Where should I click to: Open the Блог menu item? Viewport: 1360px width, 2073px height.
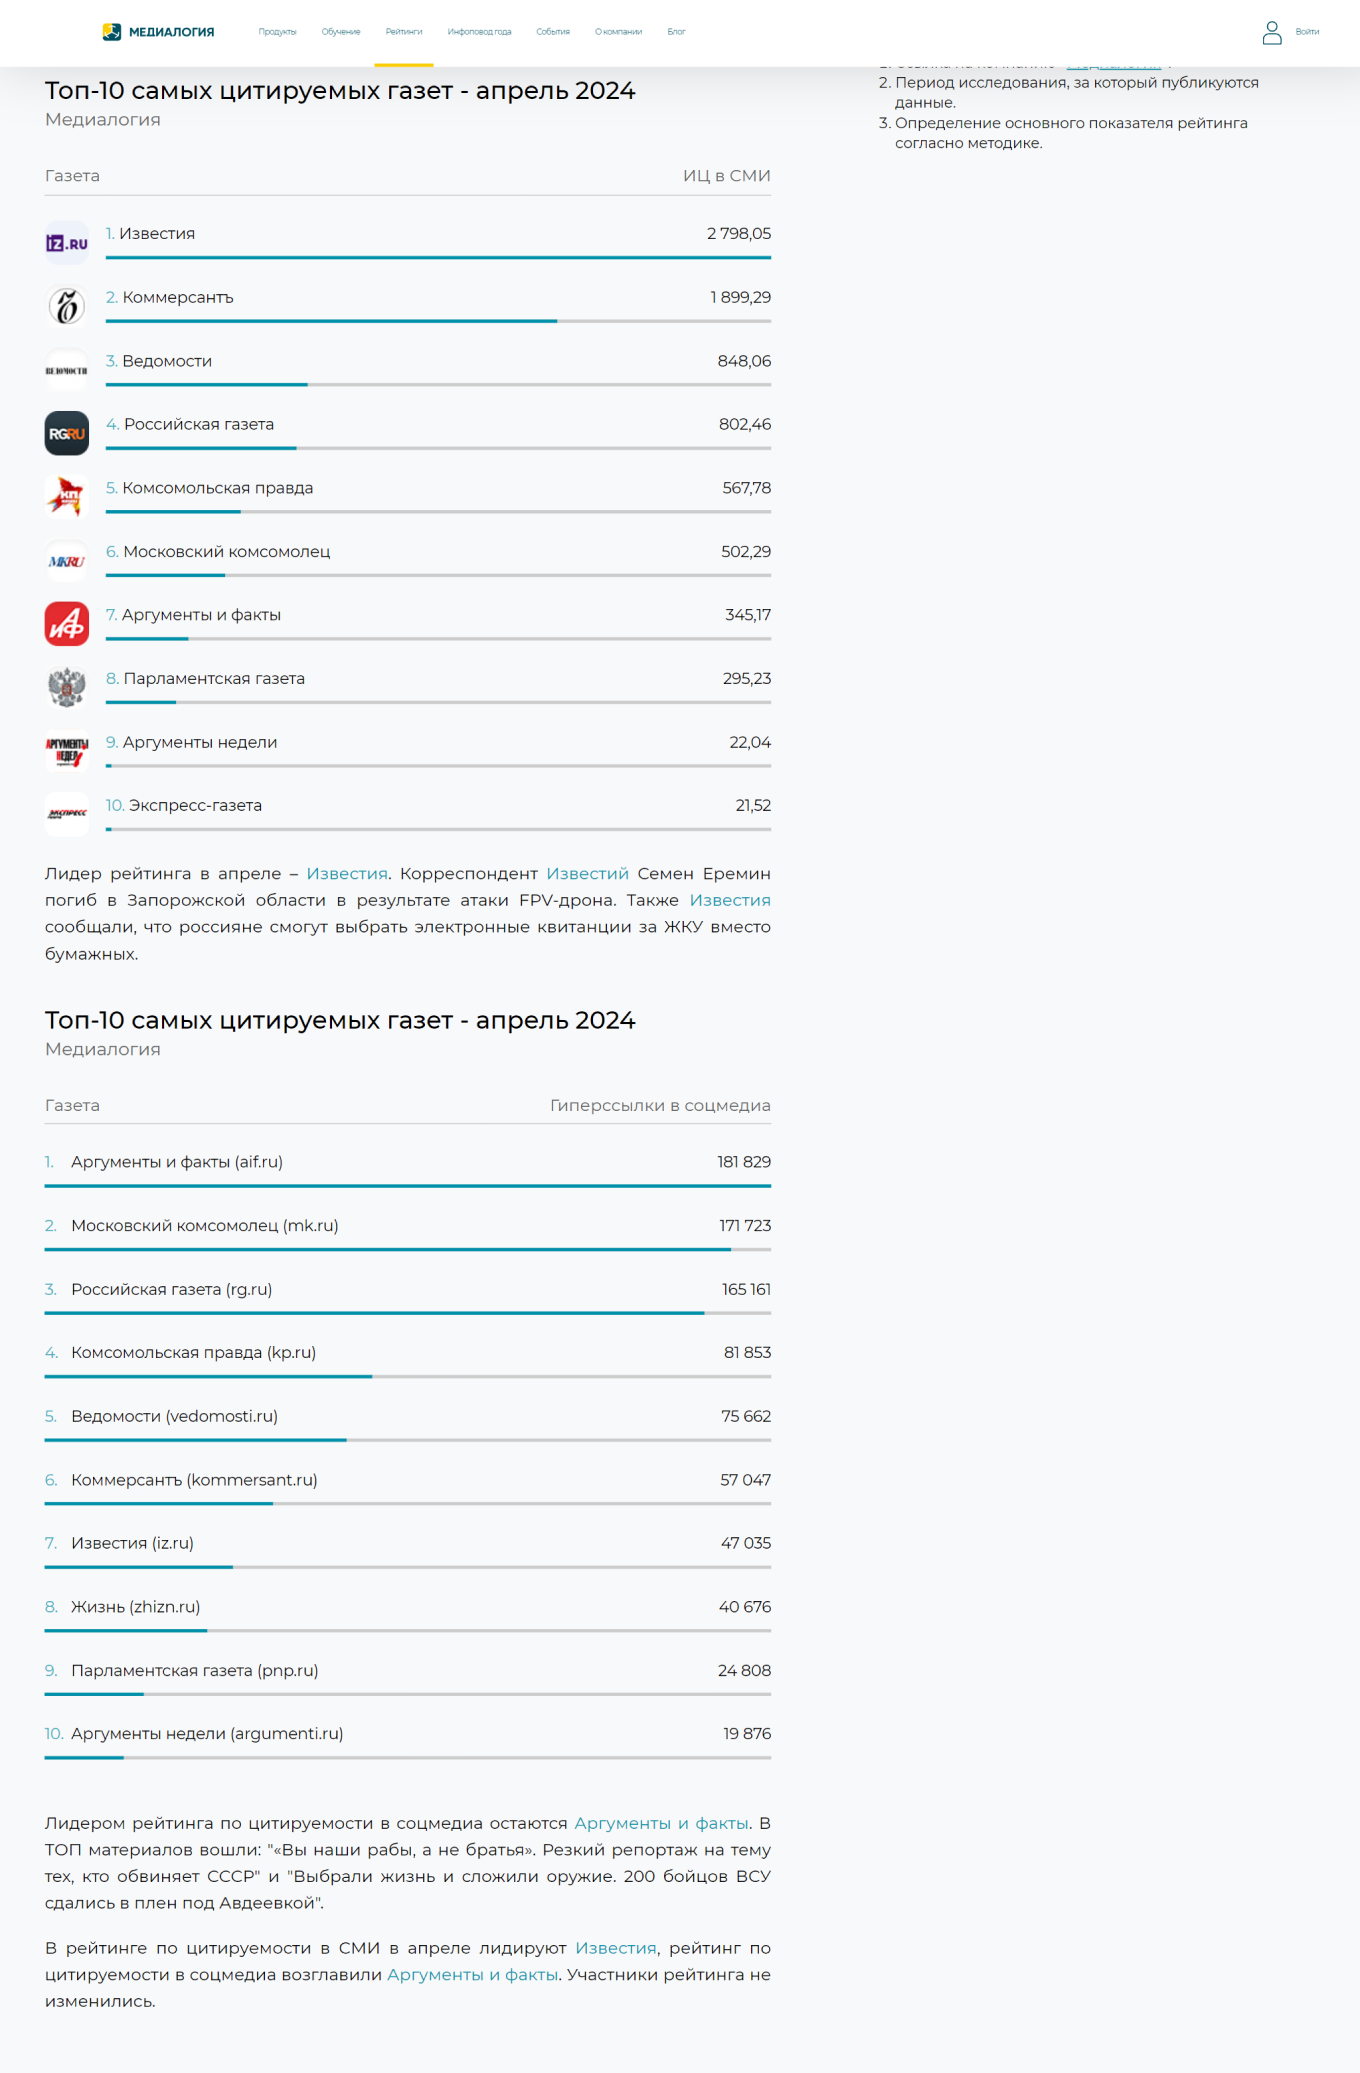coord(676,32)
